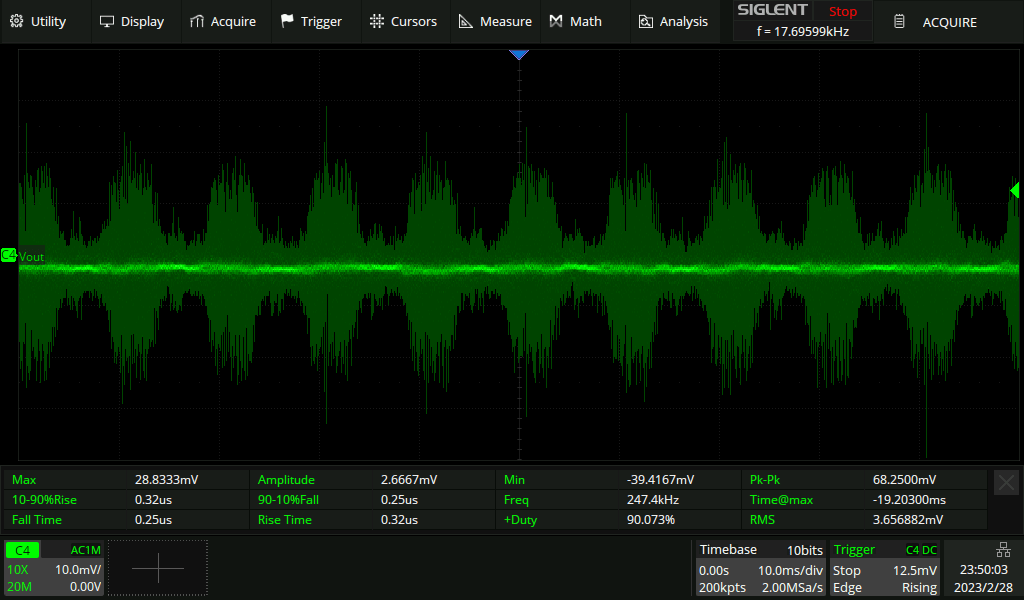Click the Math M icon
The image size is (1024, 600).
pos(556,22)
